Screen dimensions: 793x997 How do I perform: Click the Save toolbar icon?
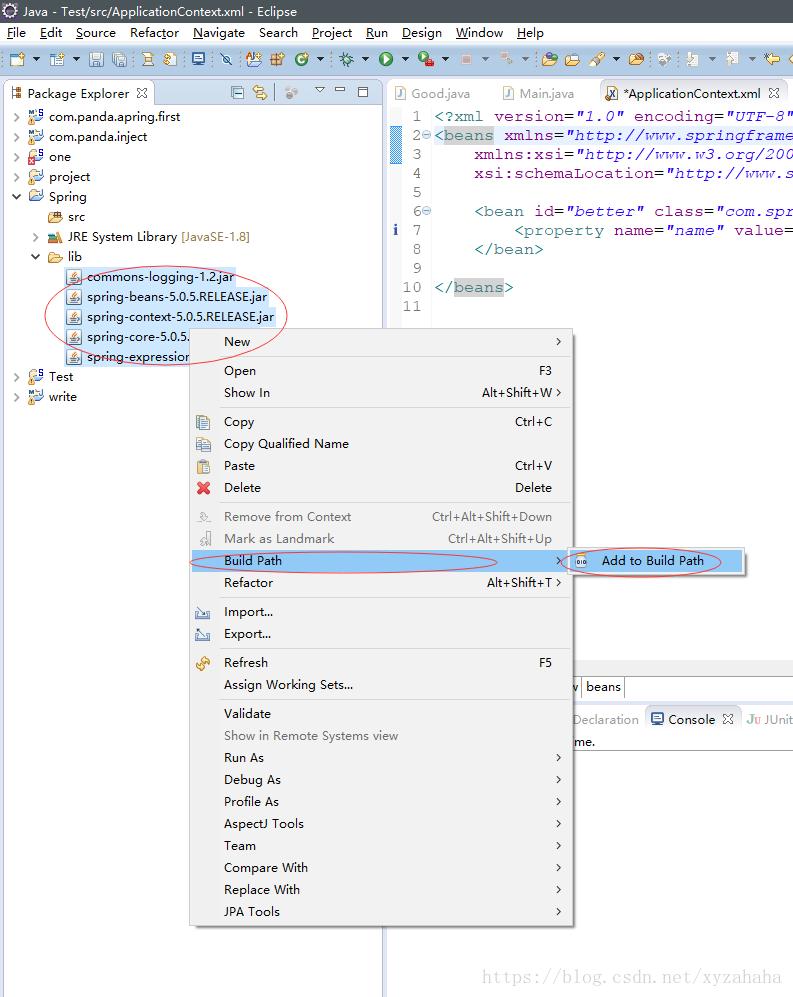click(x=96, y=59)
